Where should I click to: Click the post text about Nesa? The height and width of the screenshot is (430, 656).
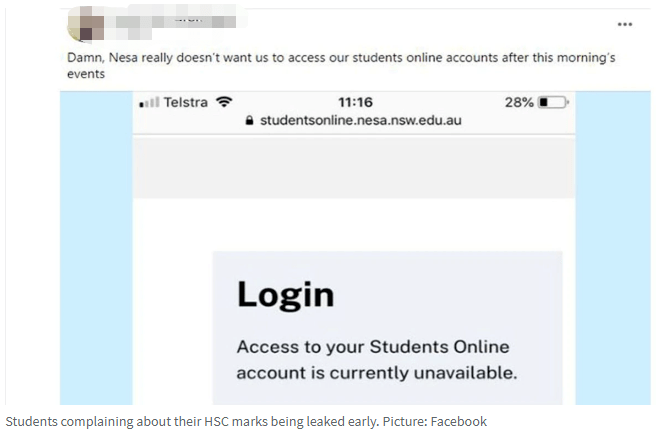tap(341, 65)
